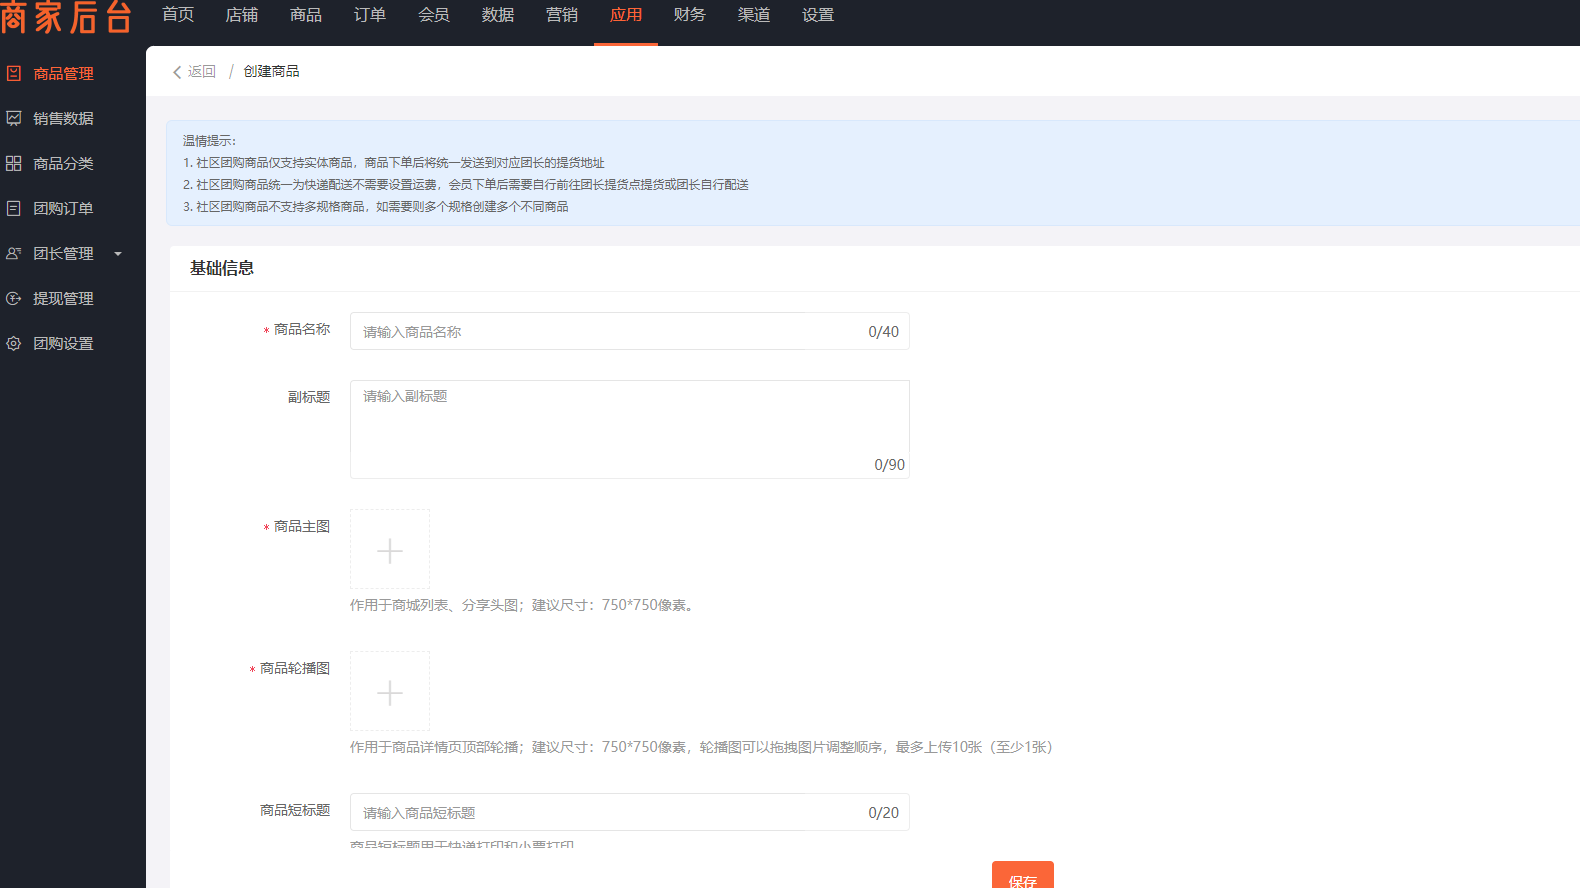Open the 营销 top menu

click(562, 15)
